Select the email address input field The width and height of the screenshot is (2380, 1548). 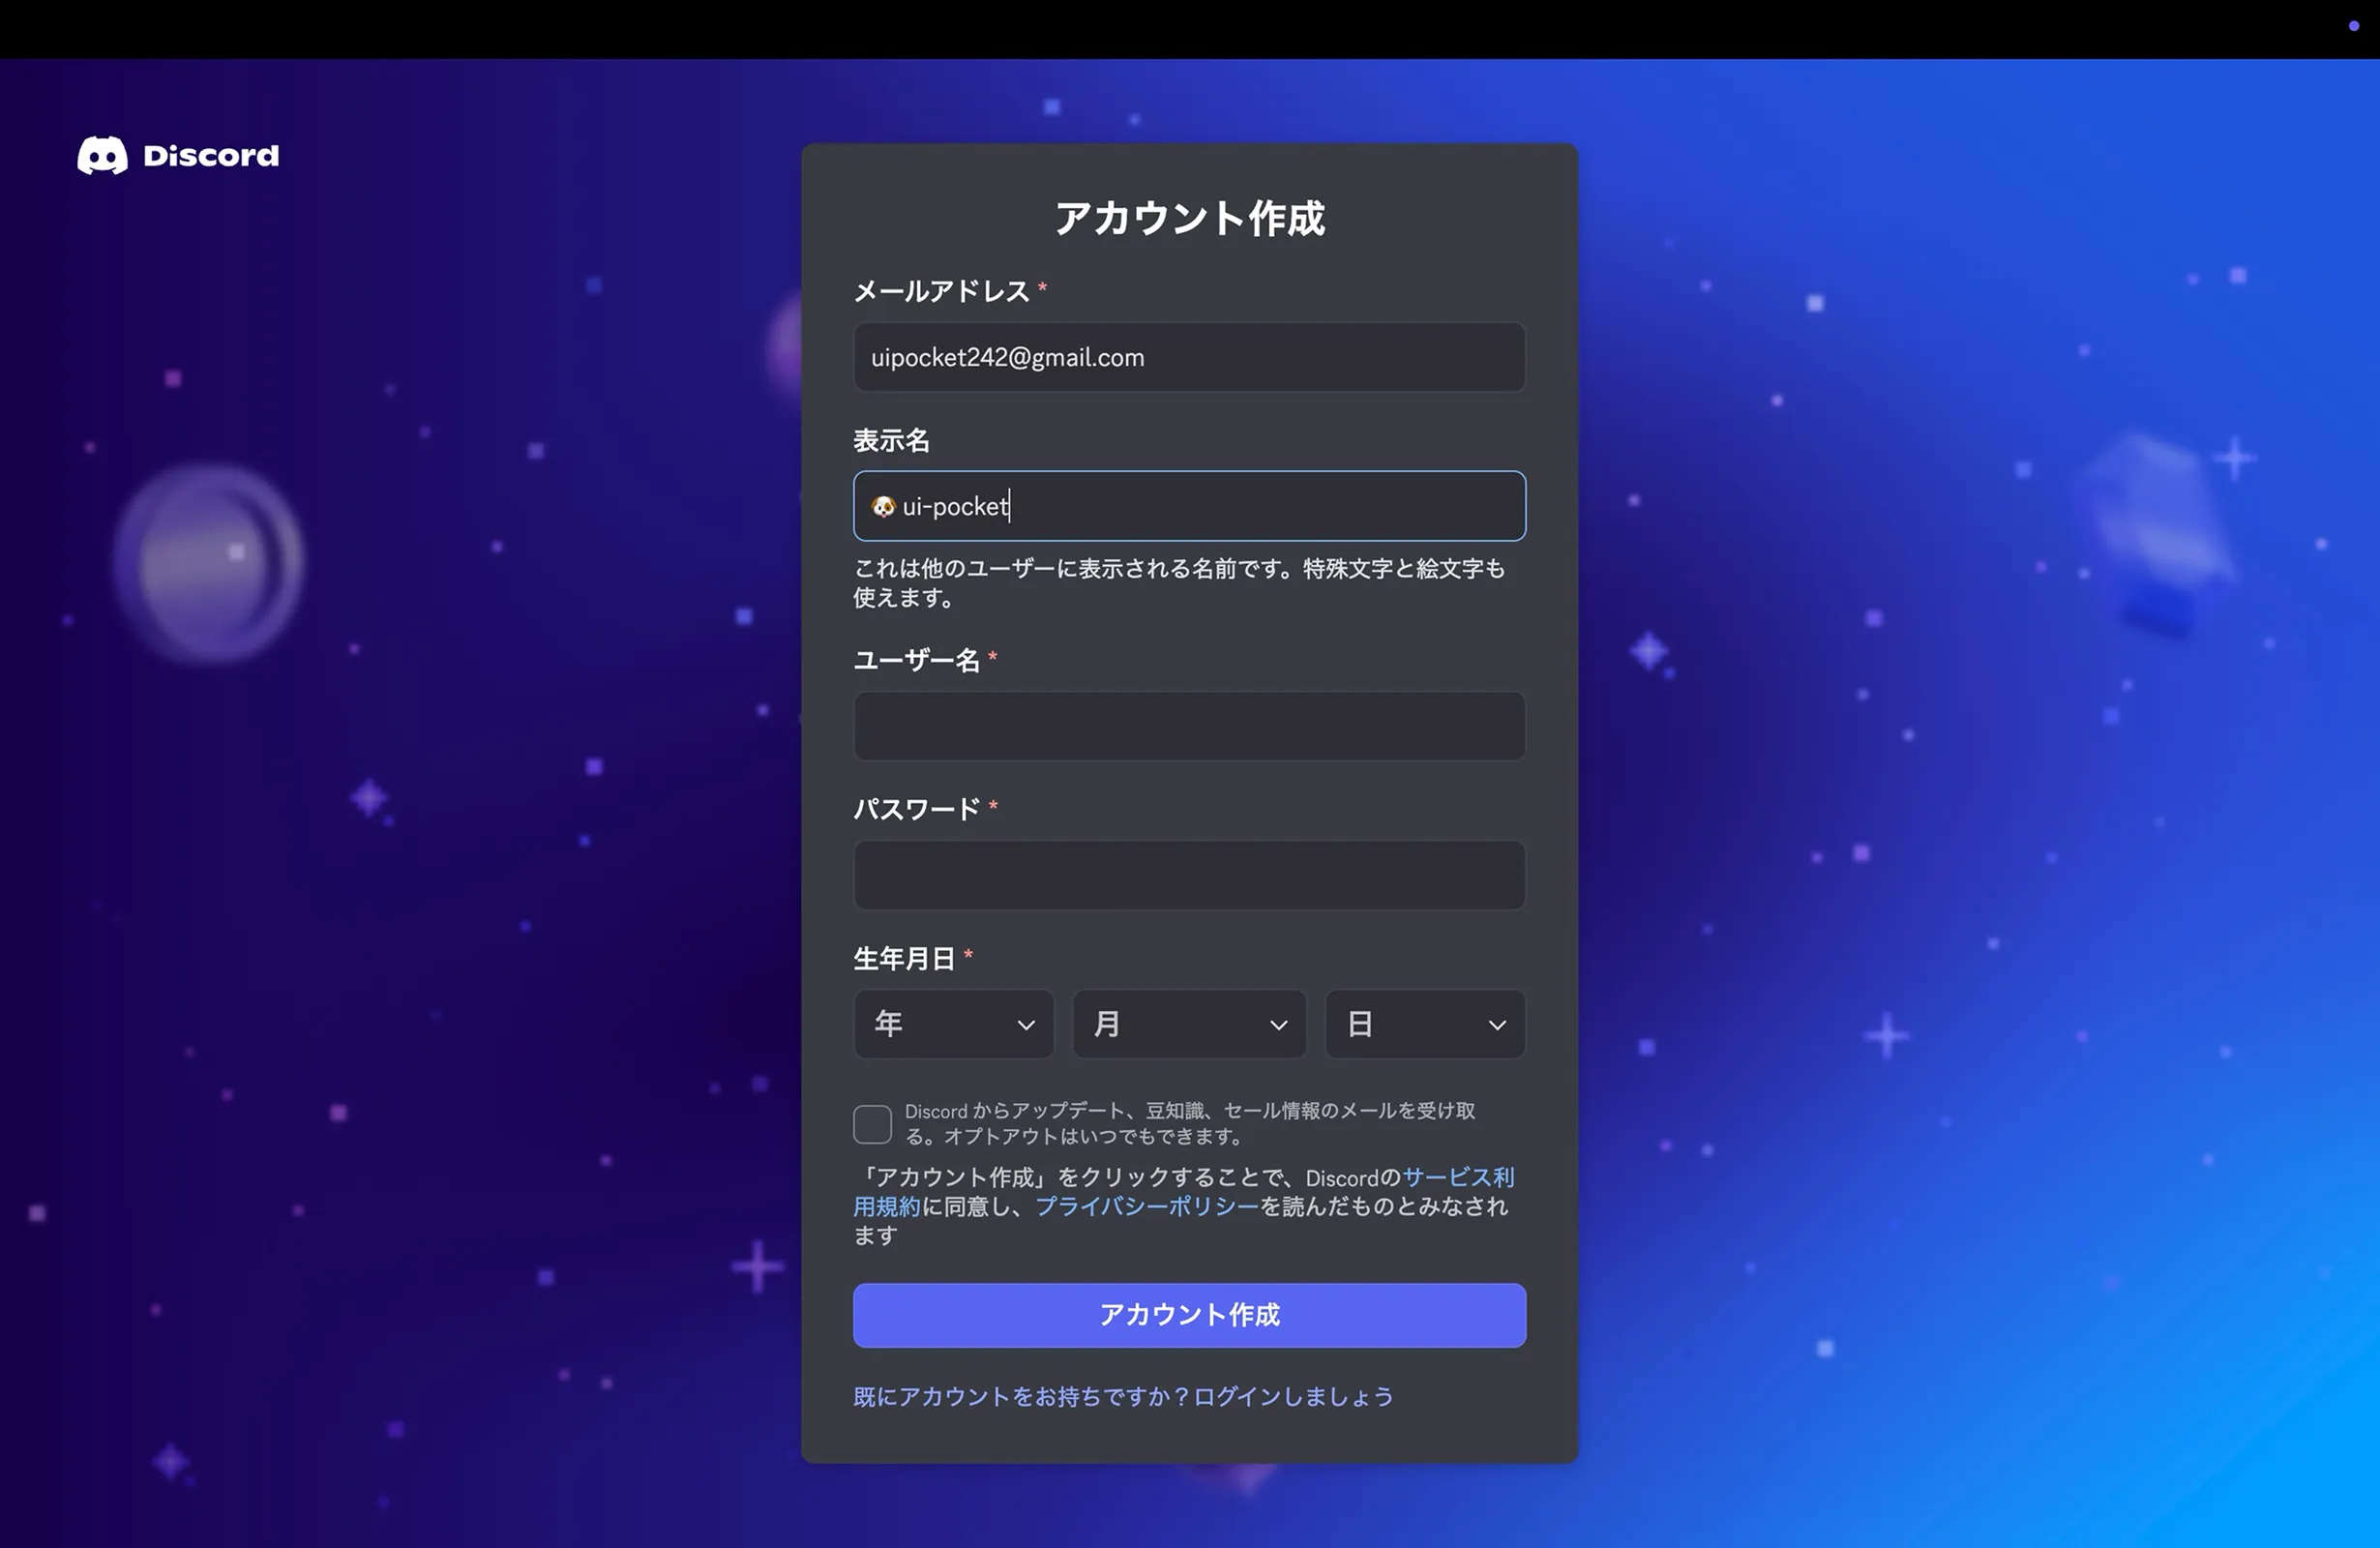pyautogui.click(x=1189, y=357)
